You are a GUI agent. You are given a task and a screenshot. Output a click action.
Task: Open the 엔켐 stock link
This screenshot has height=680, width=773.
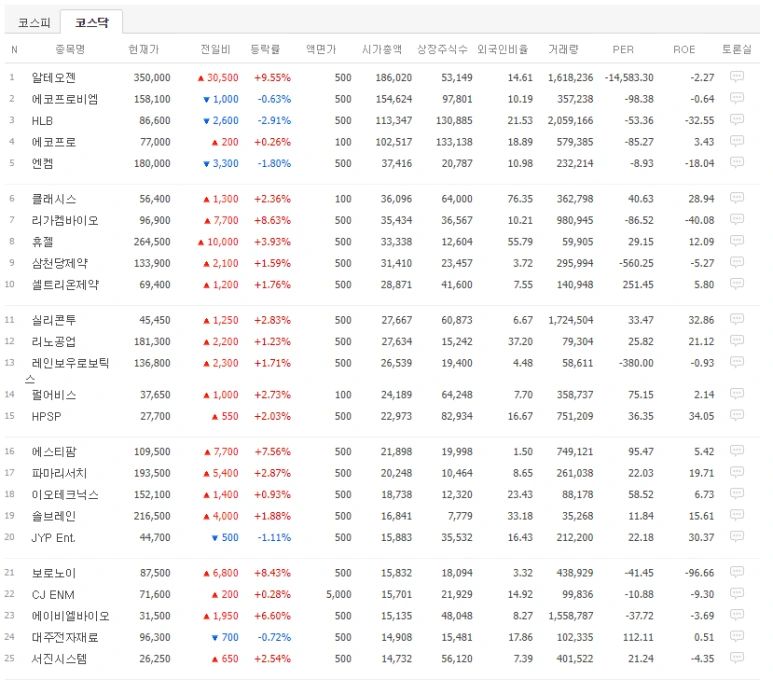[x=42, y=163]
